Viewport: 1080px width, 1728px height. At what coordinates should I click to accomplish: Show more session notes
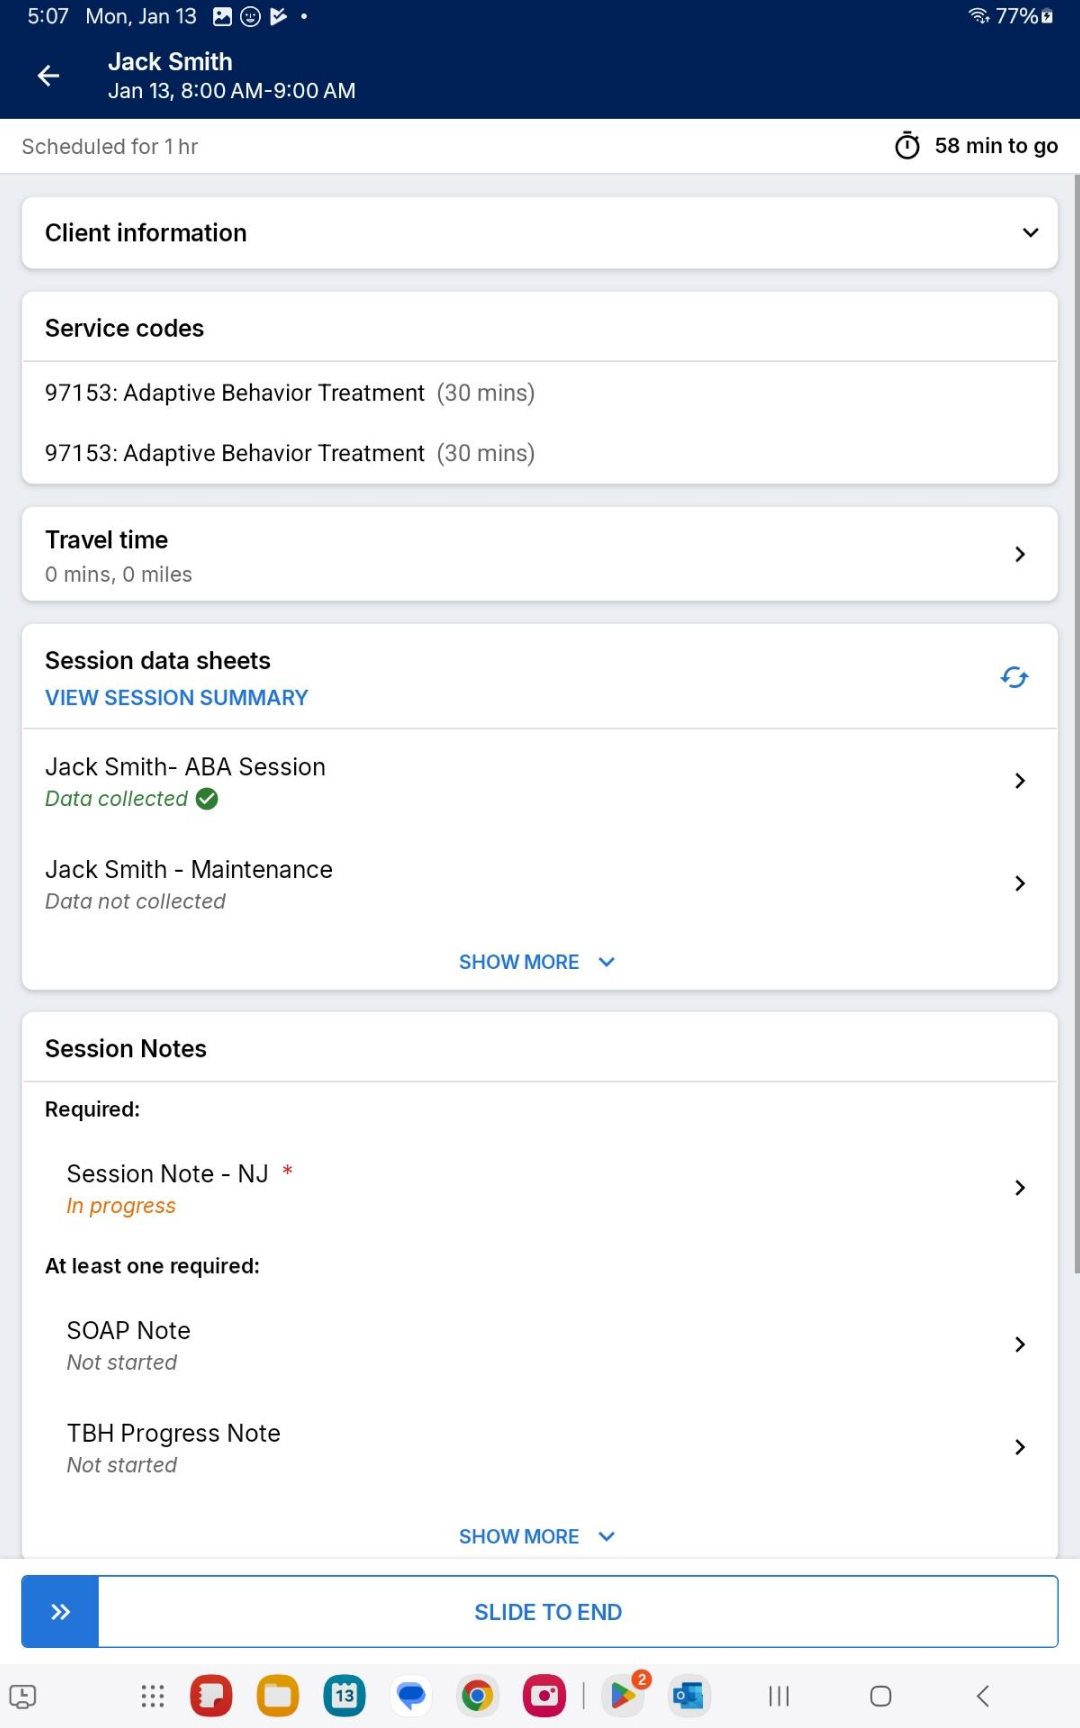coord(538,1537)
